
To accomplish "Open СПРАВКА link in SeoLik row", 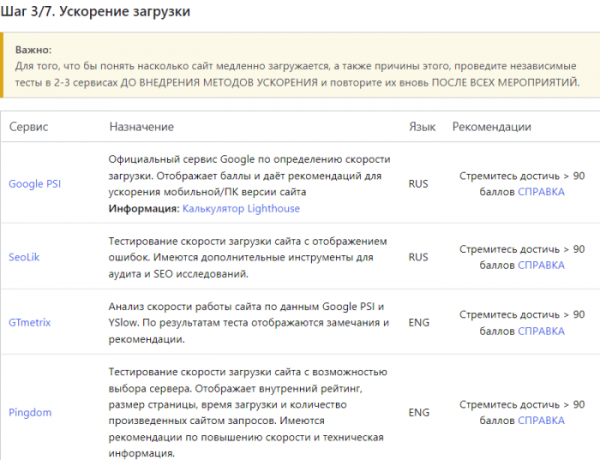I will pos(541,265).
